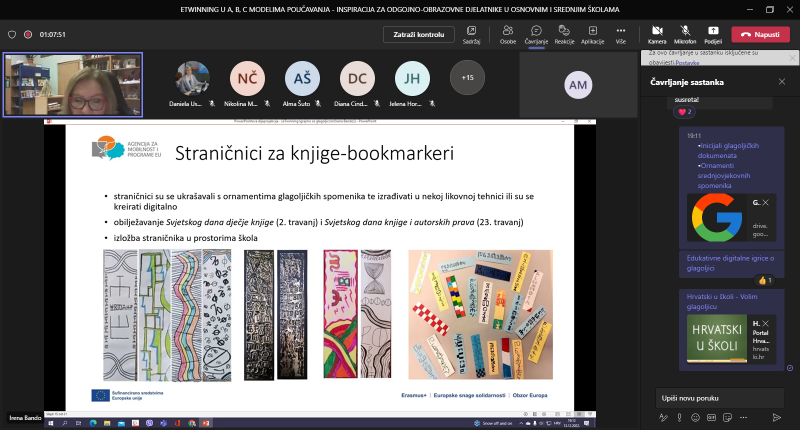Viewport: 800px width, 430px height.
Task: Click the Podijeli share screen icon
Action: pos(713,31)
